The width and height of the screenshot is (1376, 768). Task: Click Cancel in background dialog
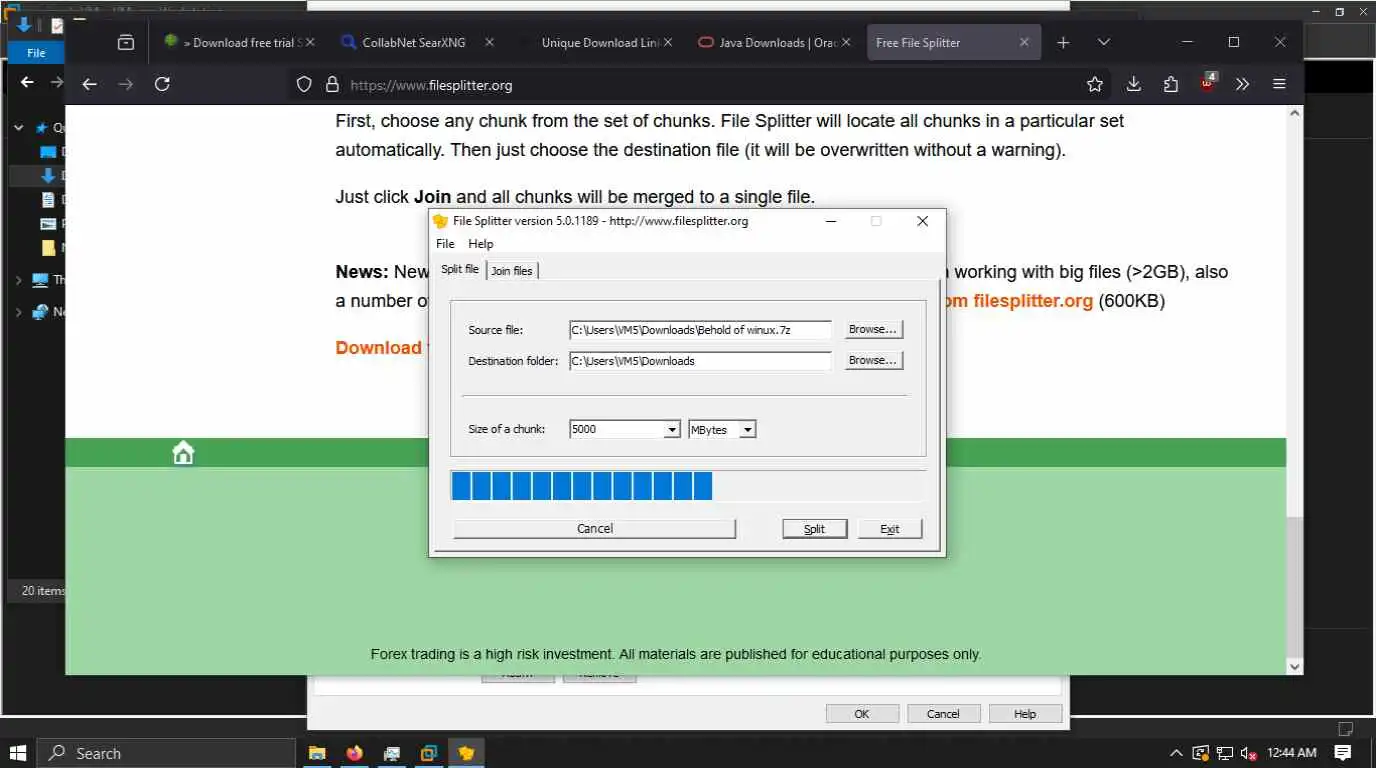943,714
